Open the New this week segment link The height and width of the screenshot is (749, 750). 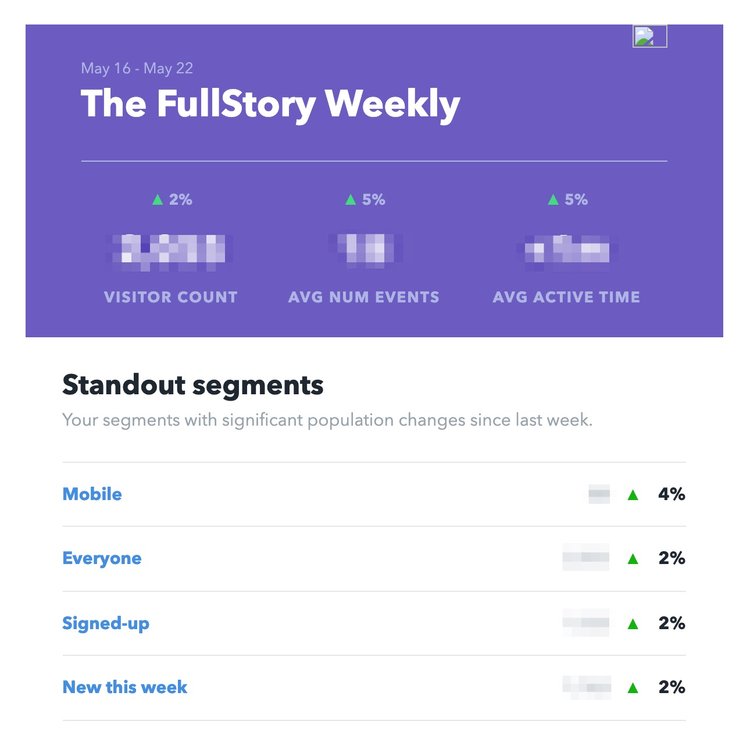(125, 687)
